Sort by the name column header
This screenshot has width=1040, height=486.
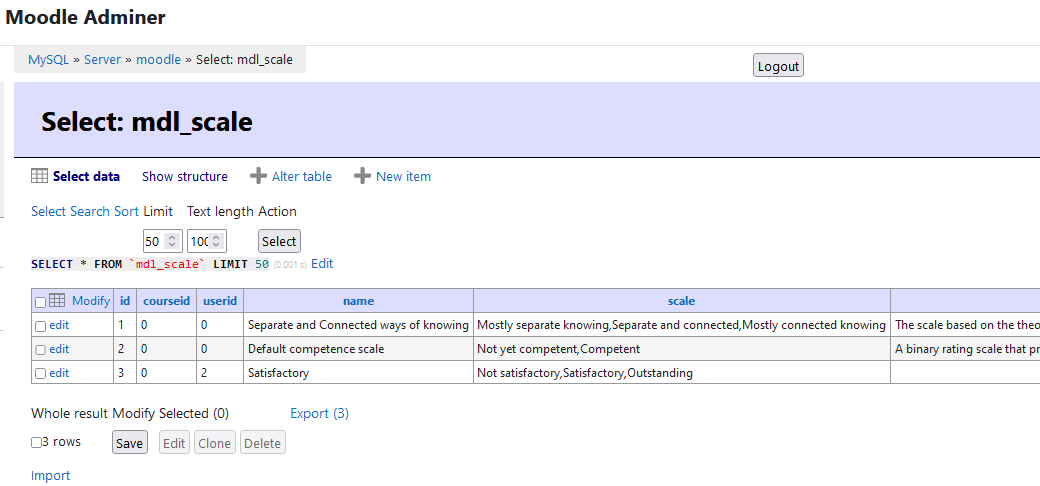358,301
